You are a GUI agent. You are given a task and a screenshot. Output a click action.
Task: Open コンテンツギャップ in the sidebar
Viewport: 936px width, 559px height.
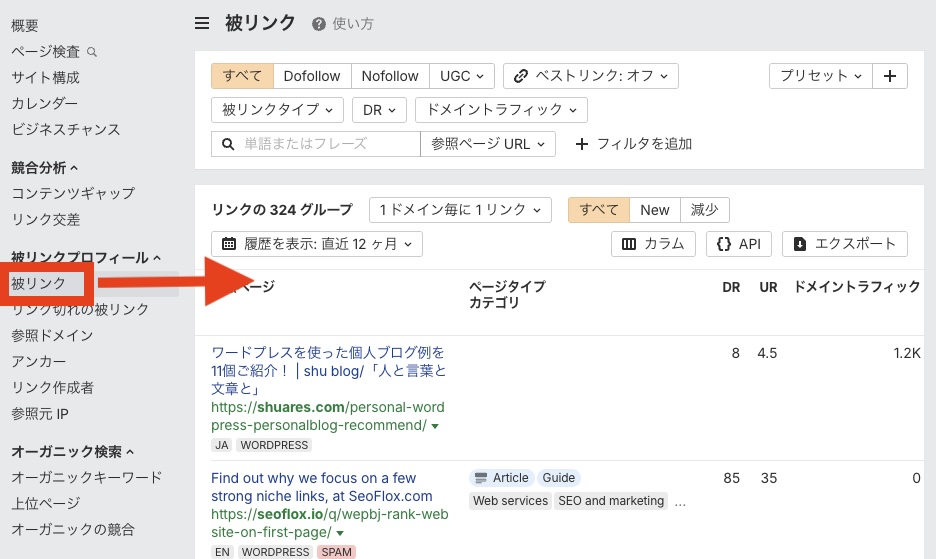click(73, 194)
